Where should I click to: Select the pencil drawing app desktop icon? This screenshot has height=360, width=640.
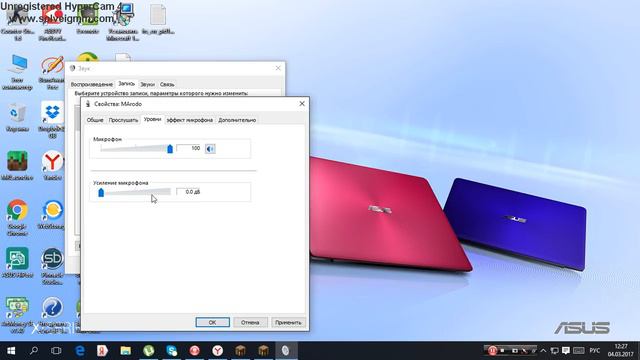pyautogui.click(x=52, y=72)
